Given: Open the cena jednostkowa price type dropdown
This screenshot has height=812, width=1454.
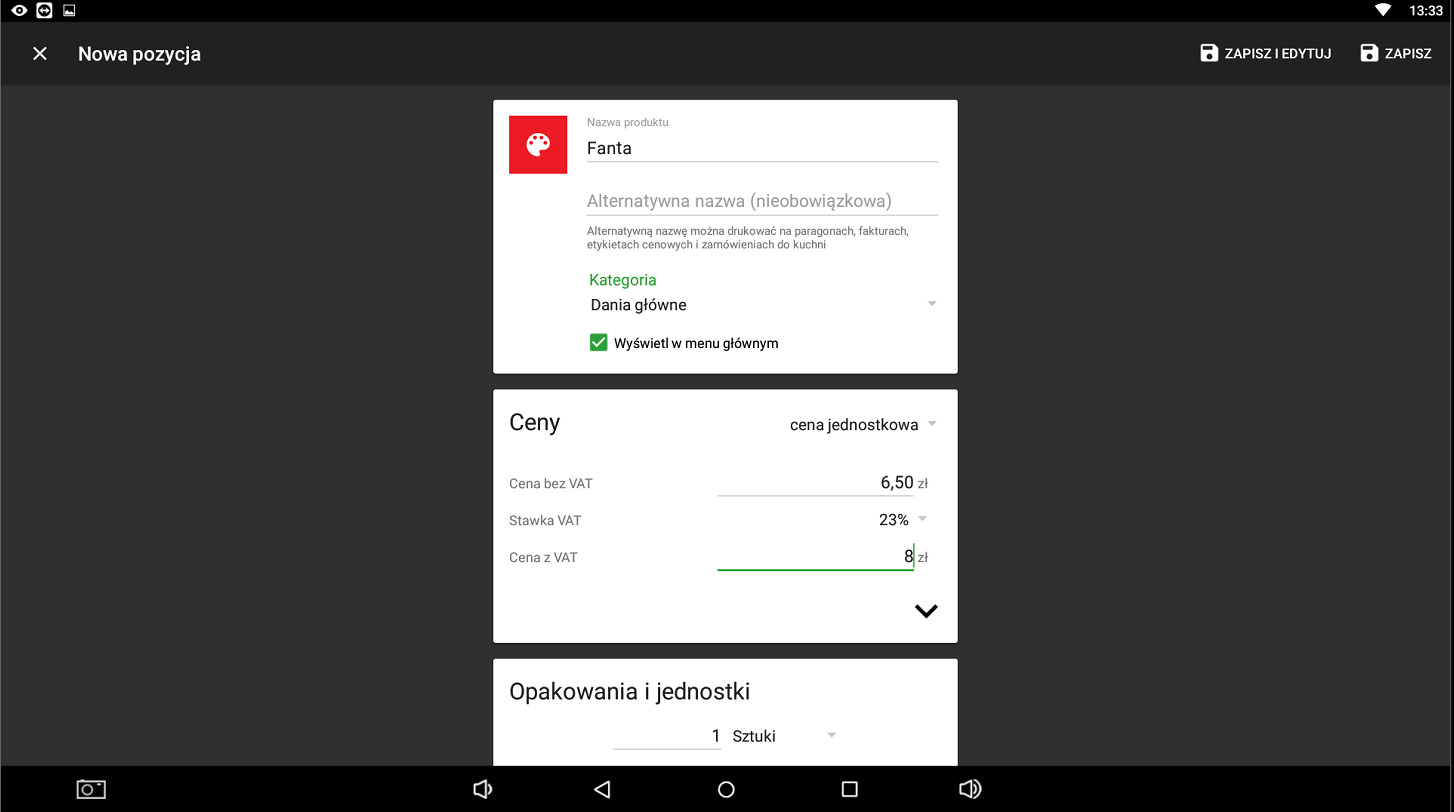Looking at the screenshot, I should (x=862, y=425).
